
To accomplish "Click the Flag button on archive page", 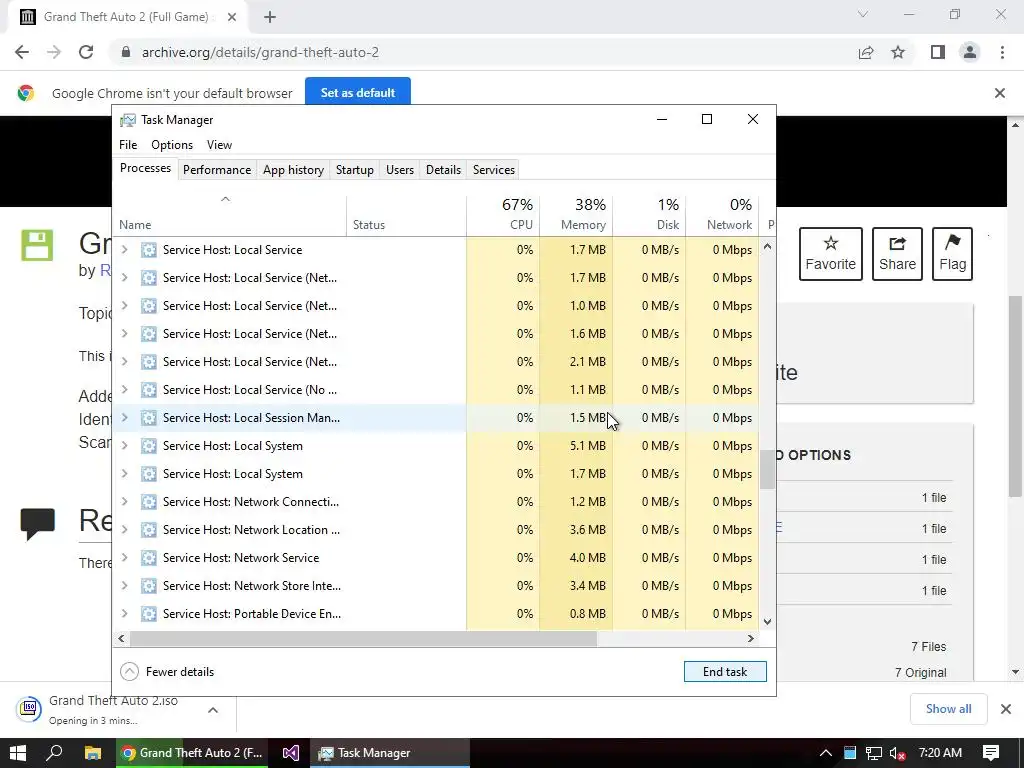I will [x=952, y=254].
